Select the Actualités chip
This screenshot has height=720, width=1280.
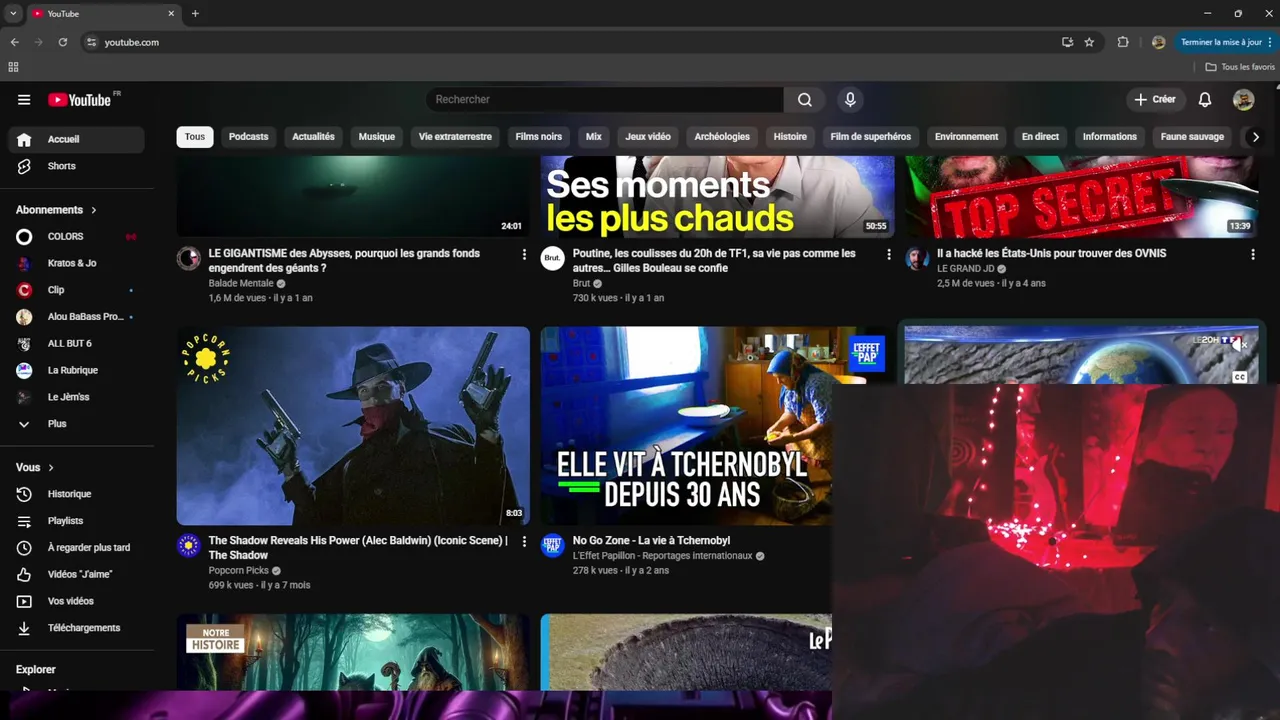pyautogui.click(x=313, y=137)
